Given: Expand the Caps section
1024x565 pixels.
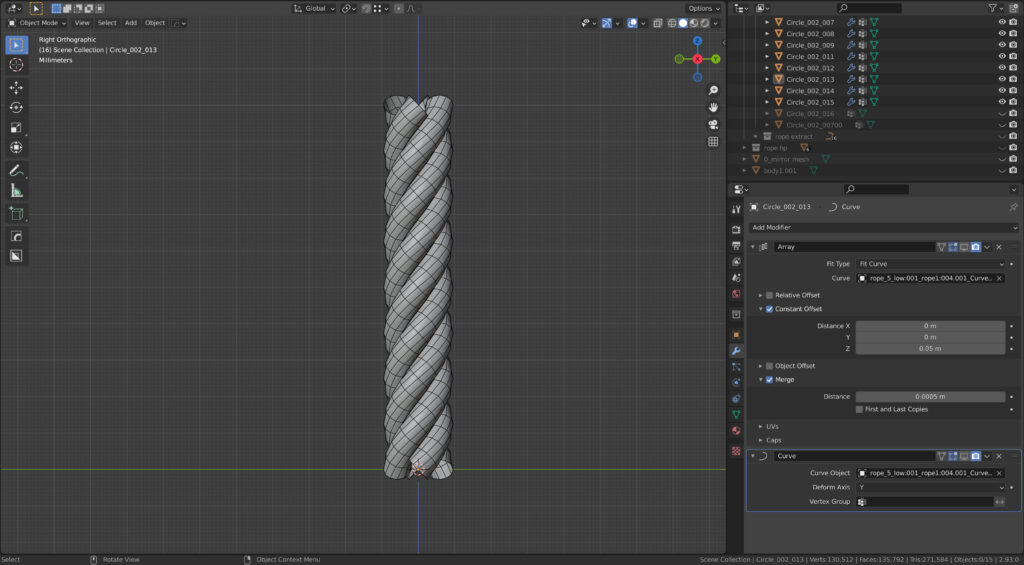Looking at the screenshot, I should click(x=773, y=440).
